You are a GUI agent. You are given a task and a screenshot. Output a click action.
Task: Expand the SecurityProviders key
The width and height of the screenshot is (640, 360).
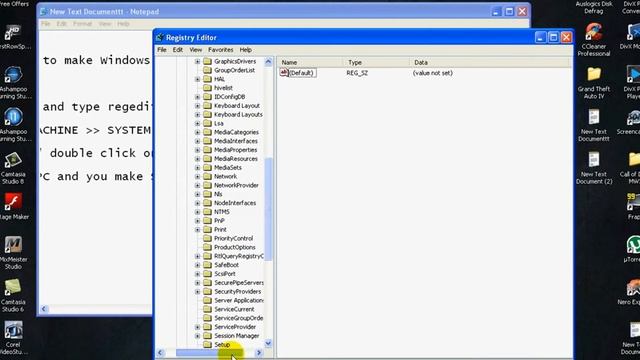coord(198,291)
